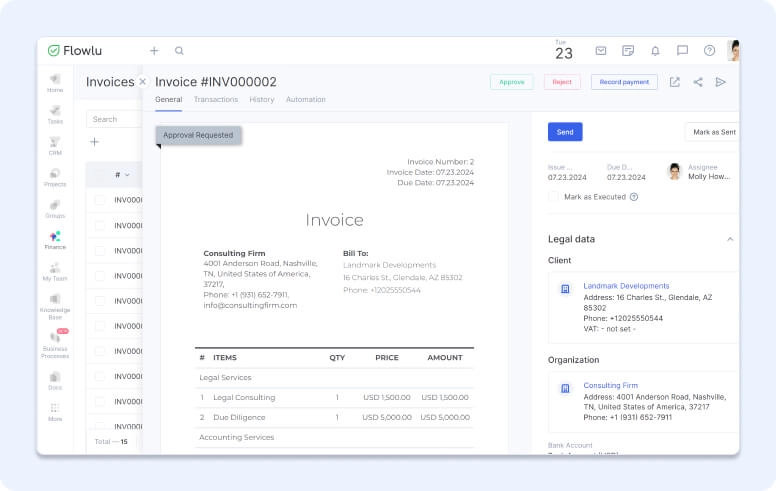Image resolution: width=776 pixels, height=491 pixels.
Task: Open the chat messages icon
Action: (682, 50)
